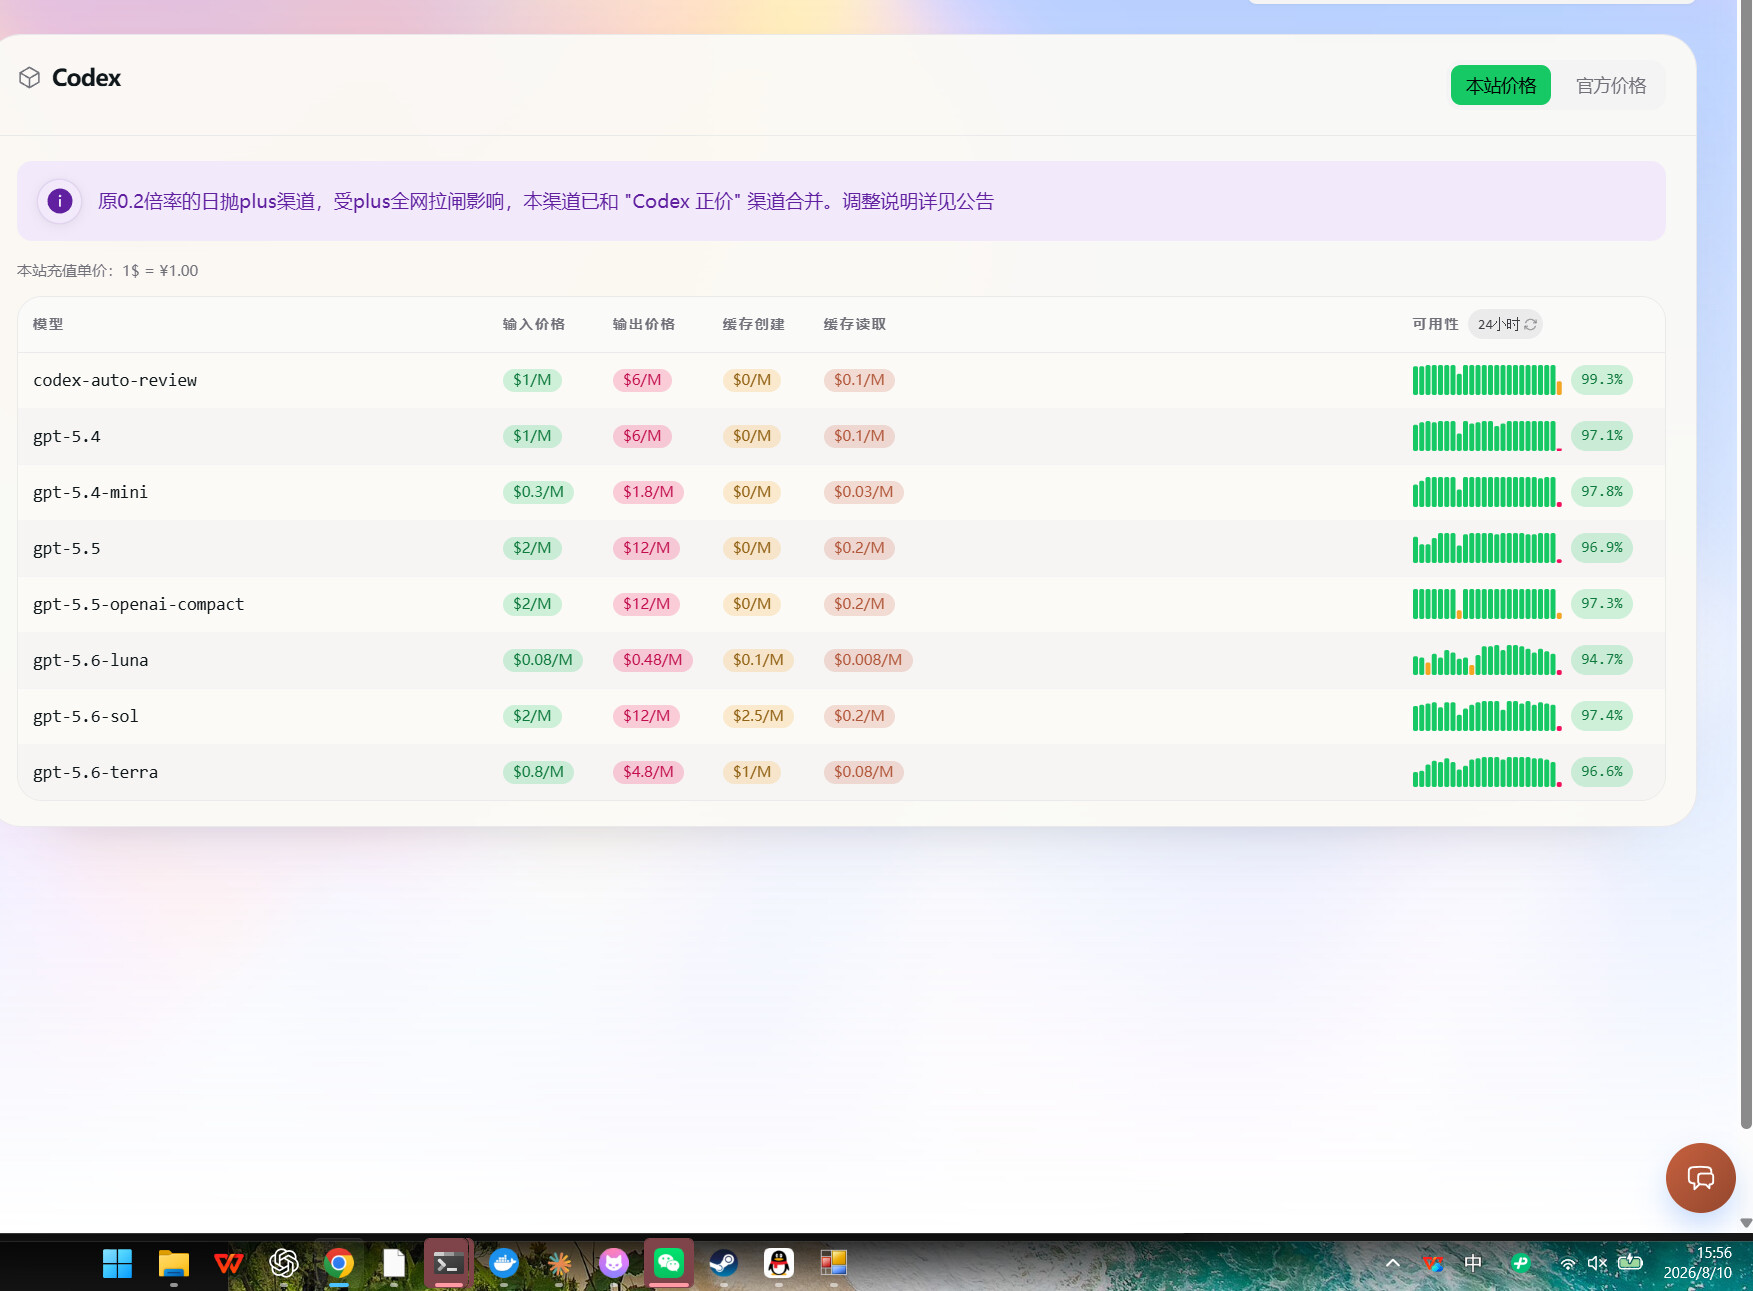Click the 输入价格 column header

click(x=534, y=324)
